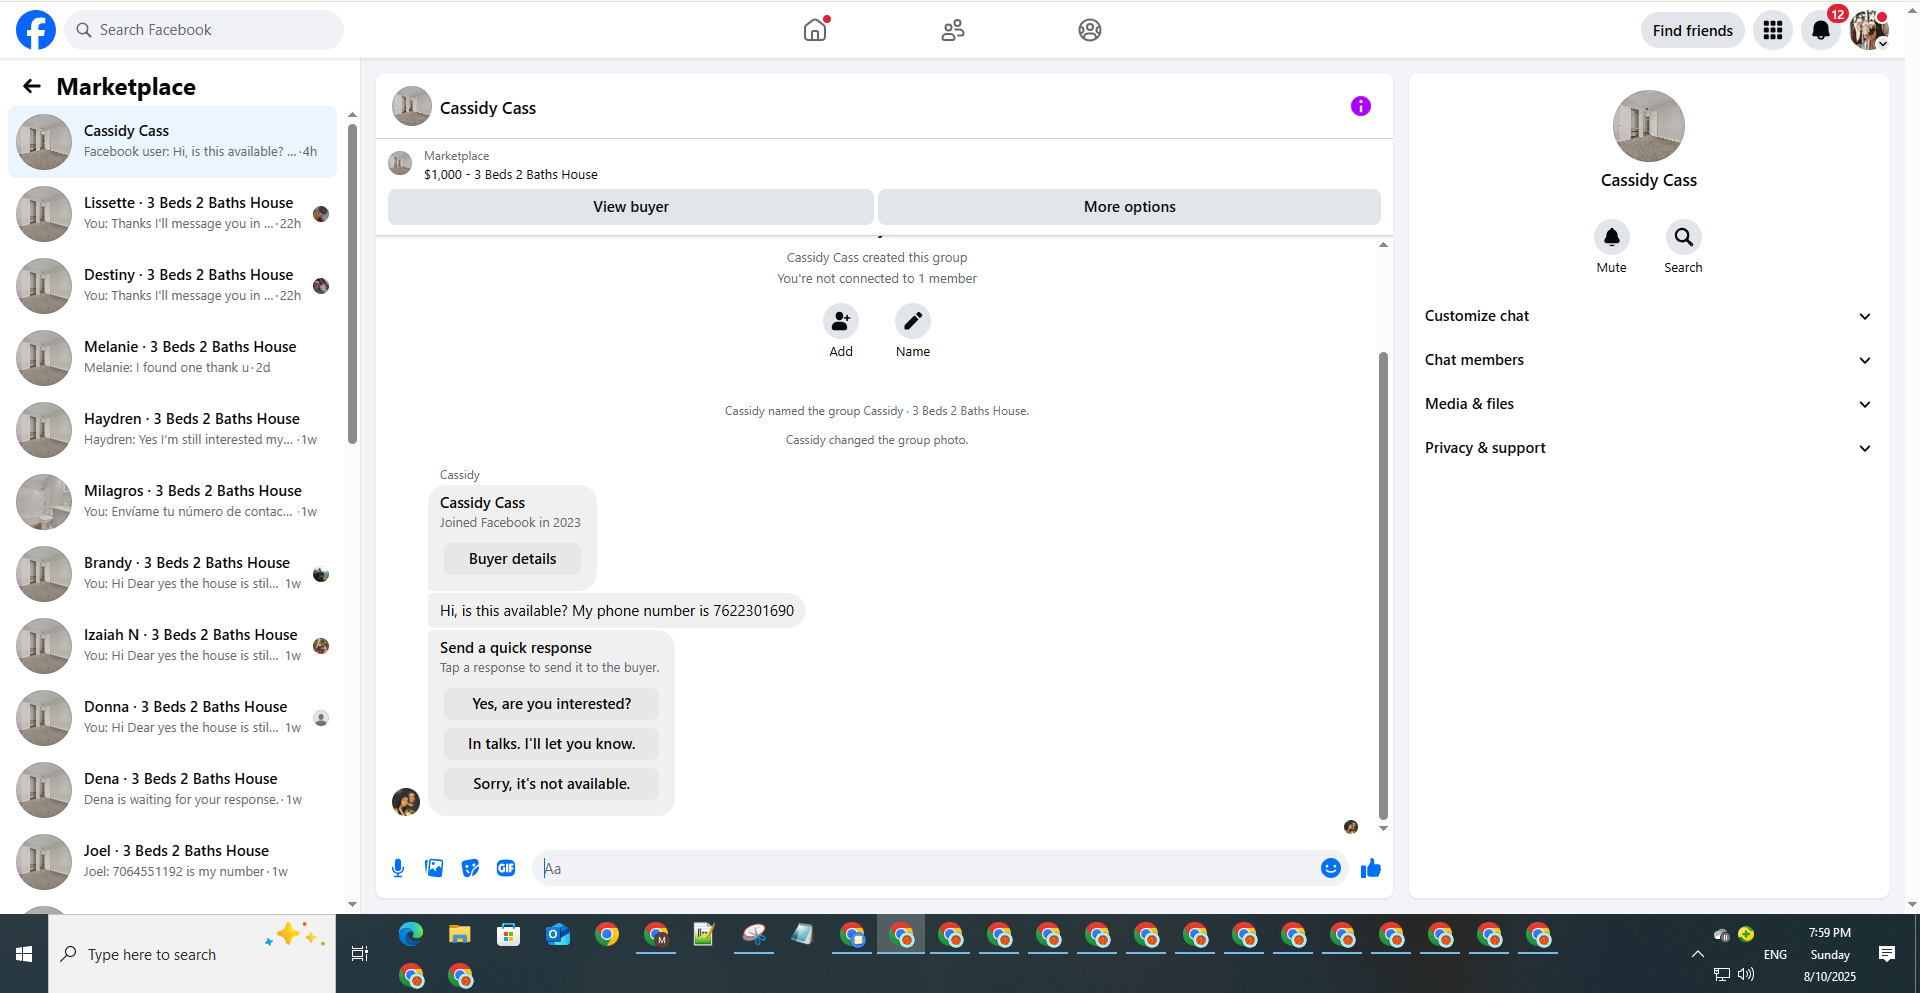Open Lissette 3 Beds 2 Baths House chat

(172, 214)
